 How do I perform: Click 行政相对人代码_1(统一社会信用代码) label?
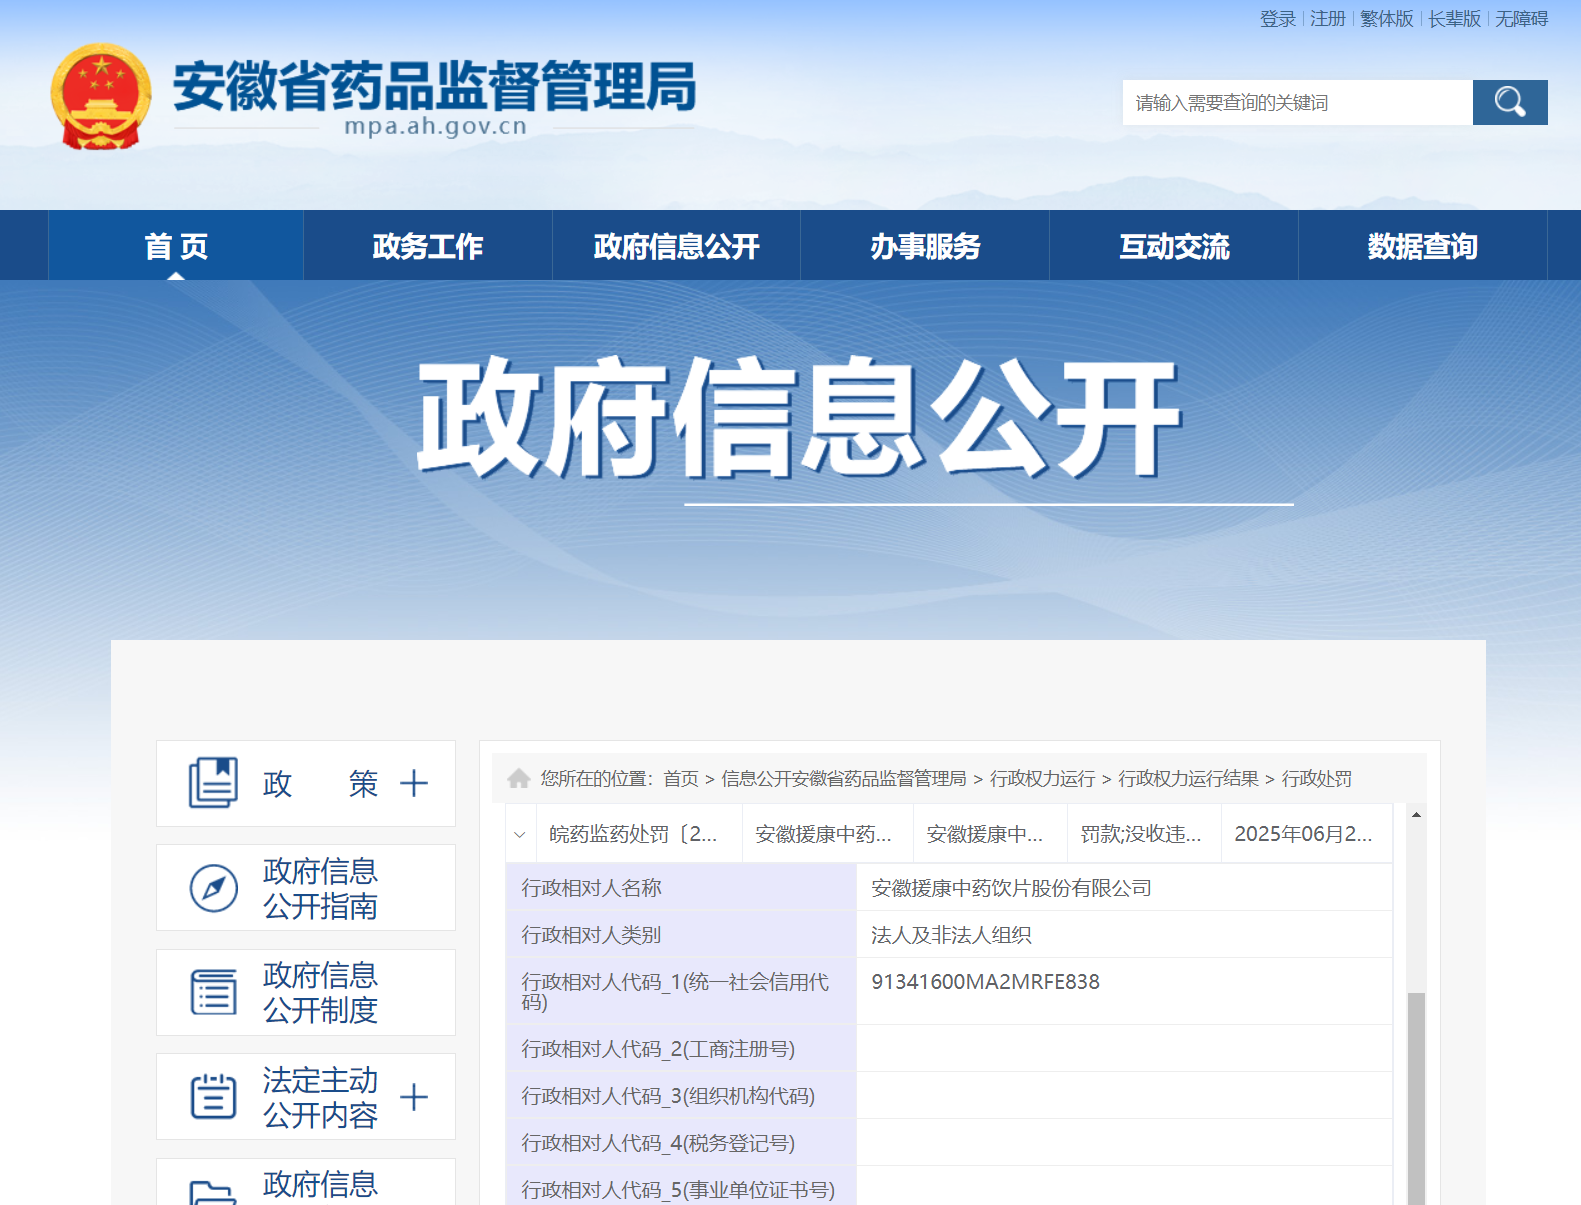(x=675, y=992)
